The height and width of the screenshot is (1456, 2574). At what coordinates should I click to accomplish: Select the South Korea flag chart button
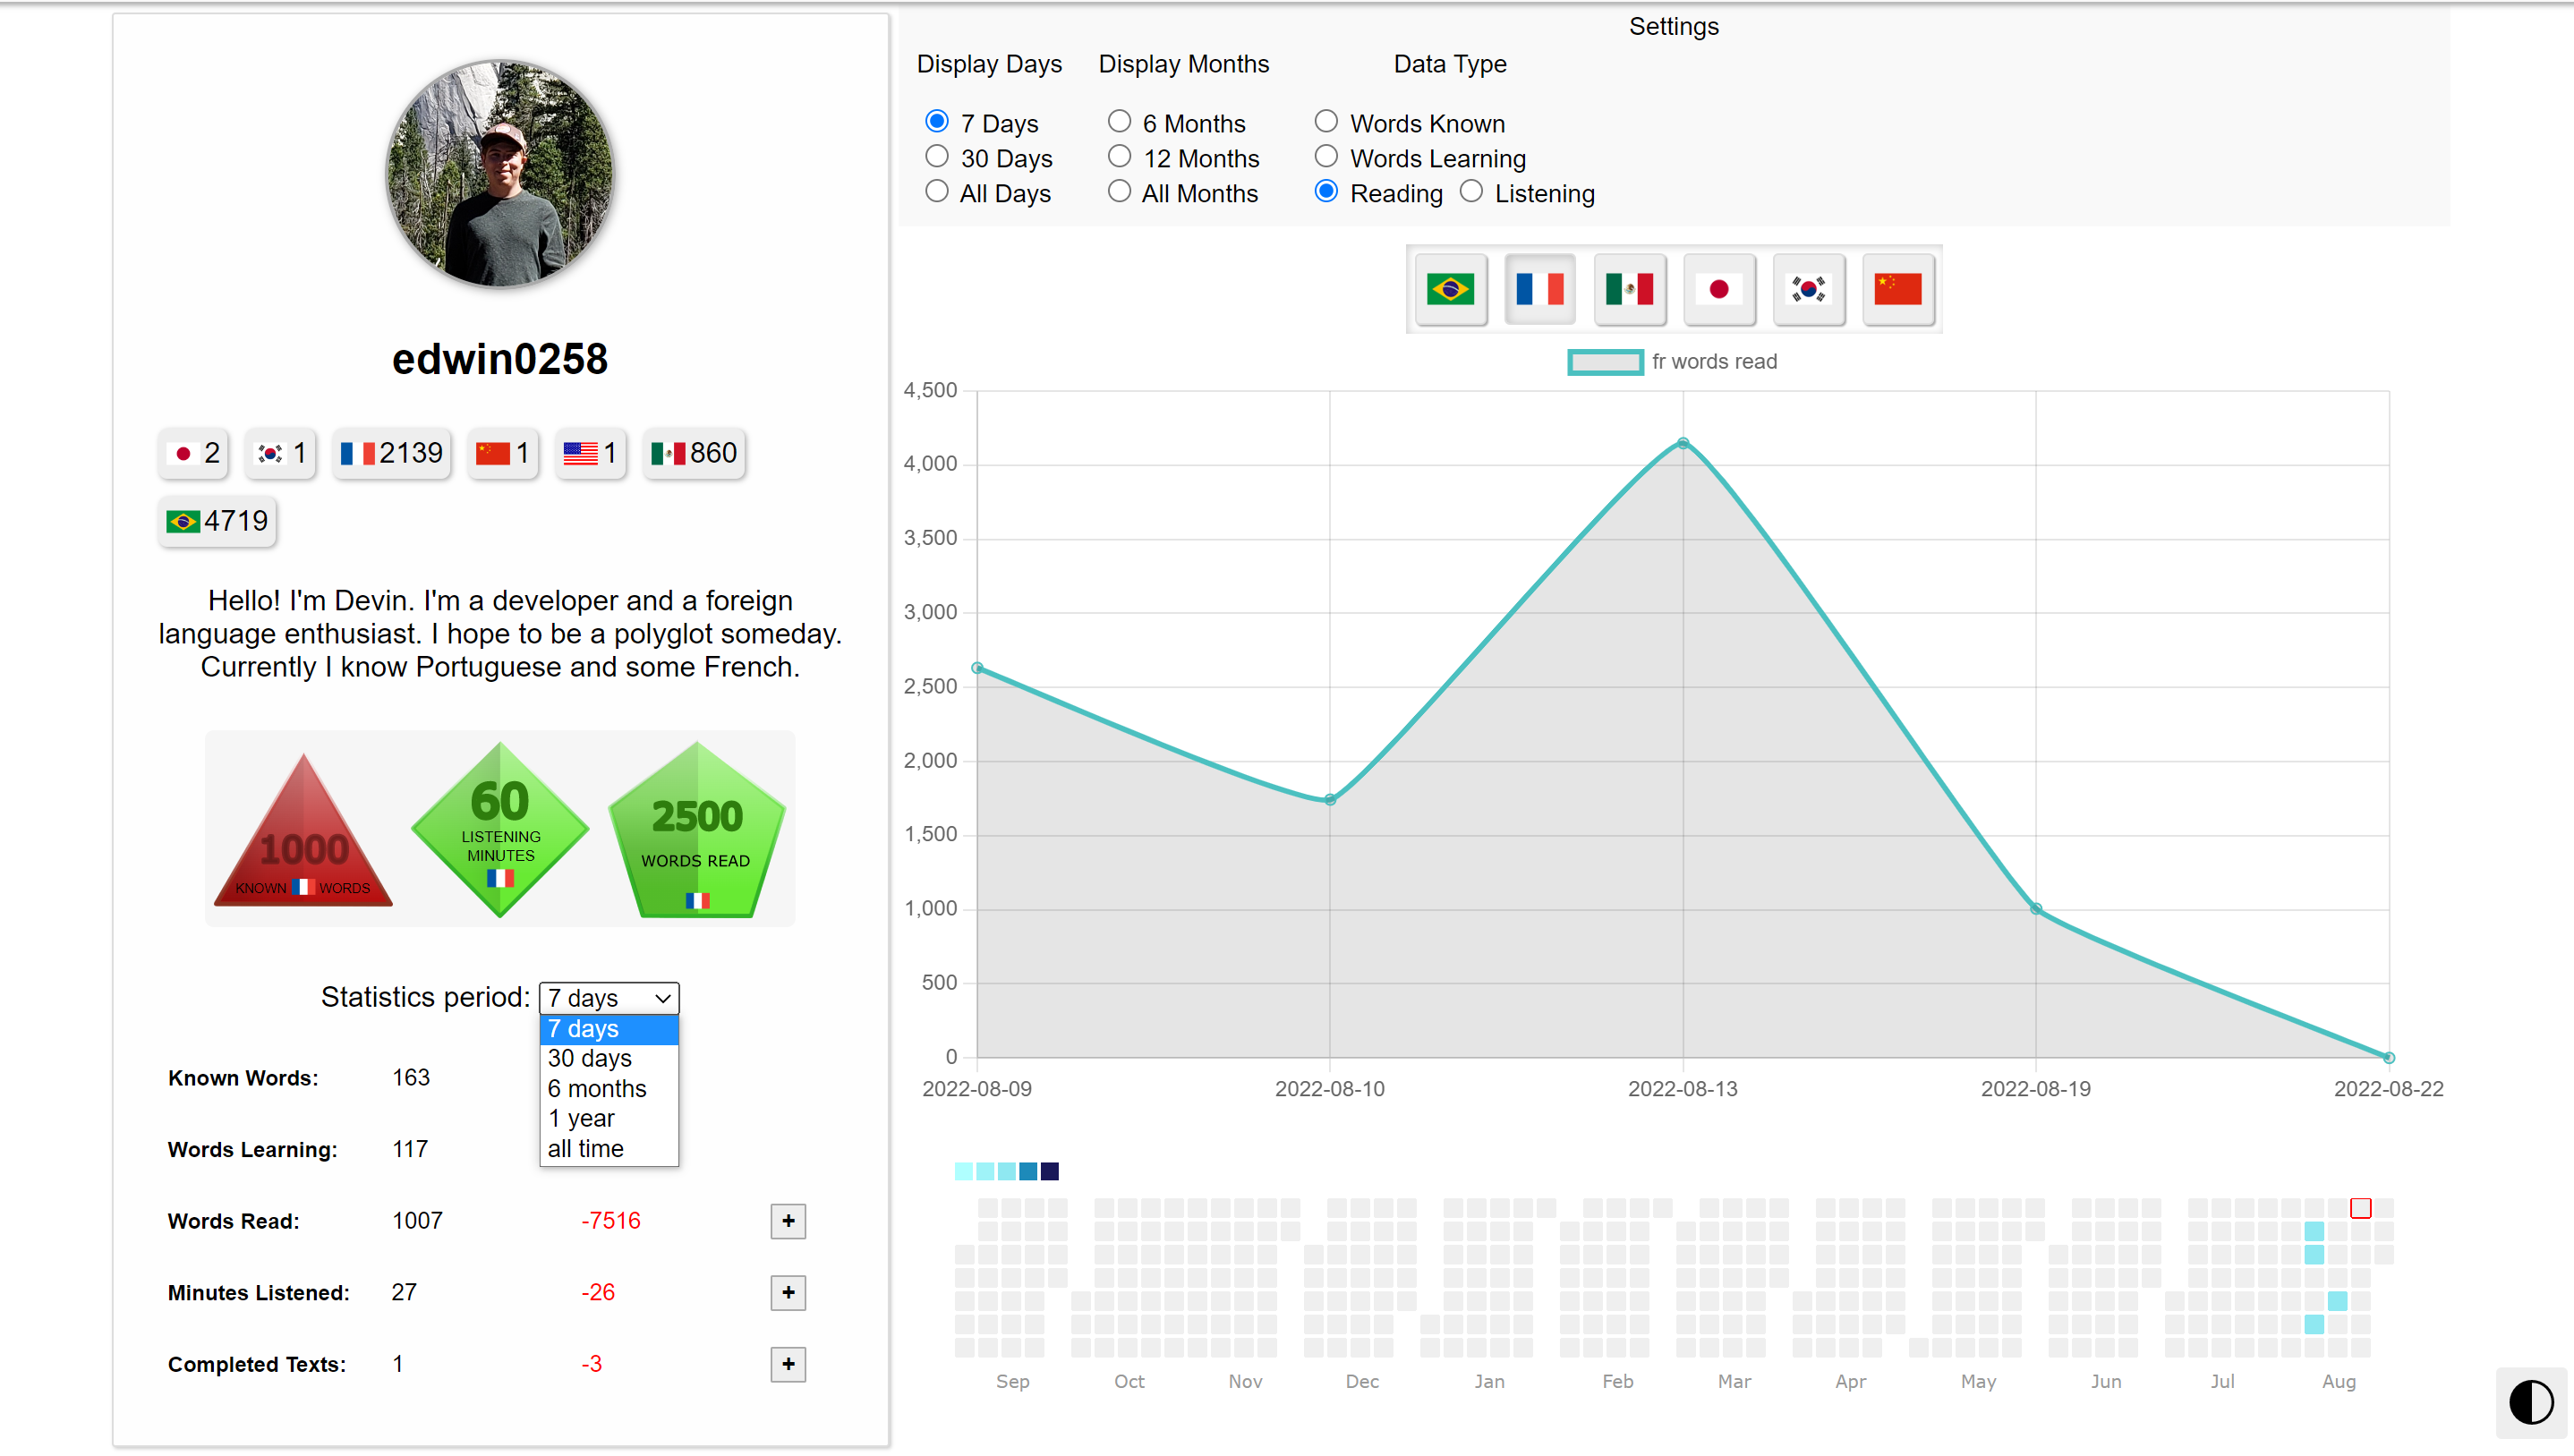tap(1808, 290)
